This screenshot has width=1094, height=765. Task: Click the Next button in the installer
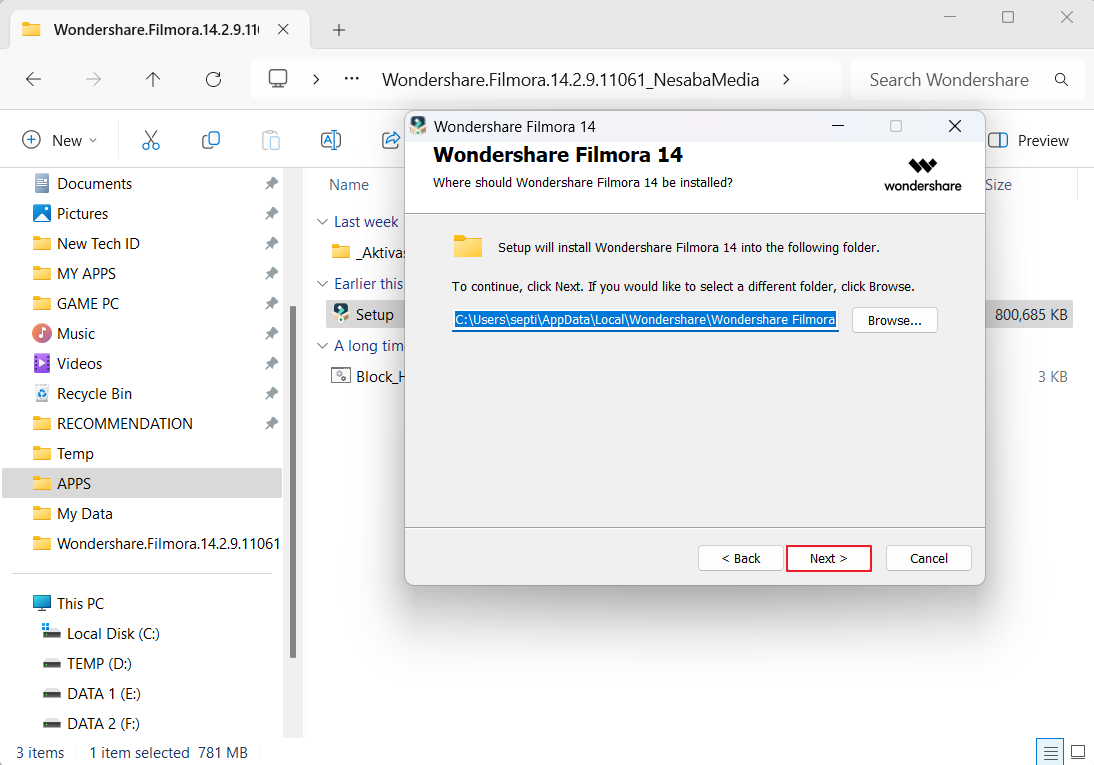828,558
